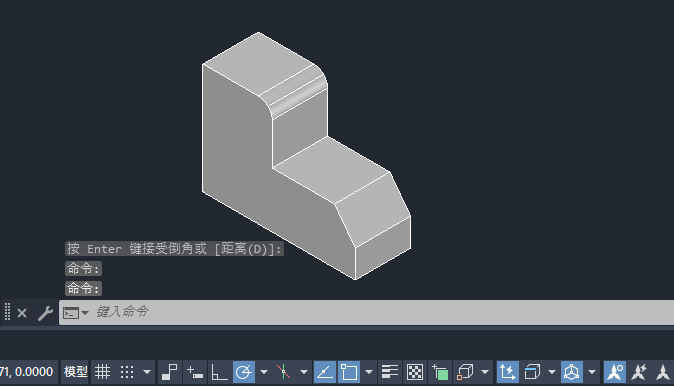Open command line customize wrench icon
This screenshot has width=674, height=386.
[x=45, y=313]
